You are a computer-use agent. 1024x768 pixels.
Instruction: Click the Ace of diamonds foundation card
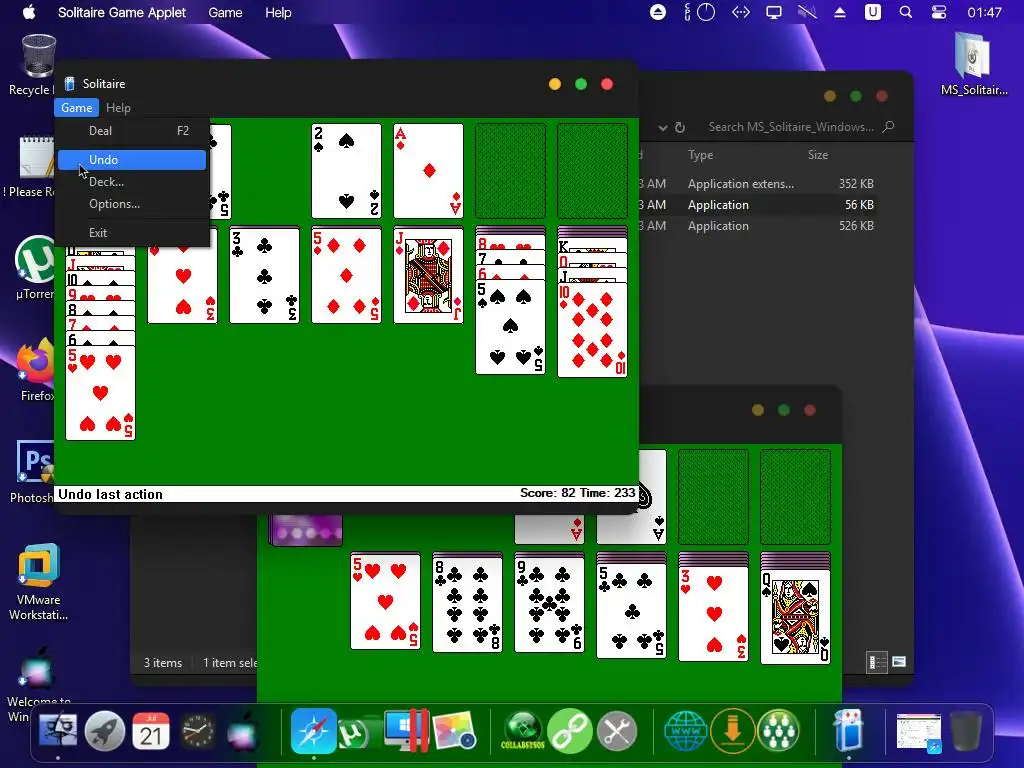coord(428,171)
